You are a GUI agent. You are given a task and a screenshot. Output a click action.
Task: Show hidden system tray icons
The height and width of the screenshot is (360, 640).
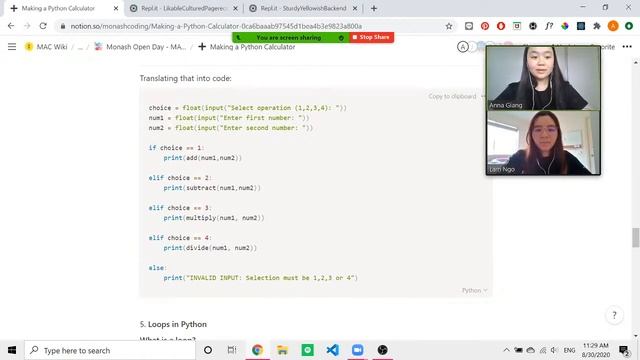click(x=506, y=350)
